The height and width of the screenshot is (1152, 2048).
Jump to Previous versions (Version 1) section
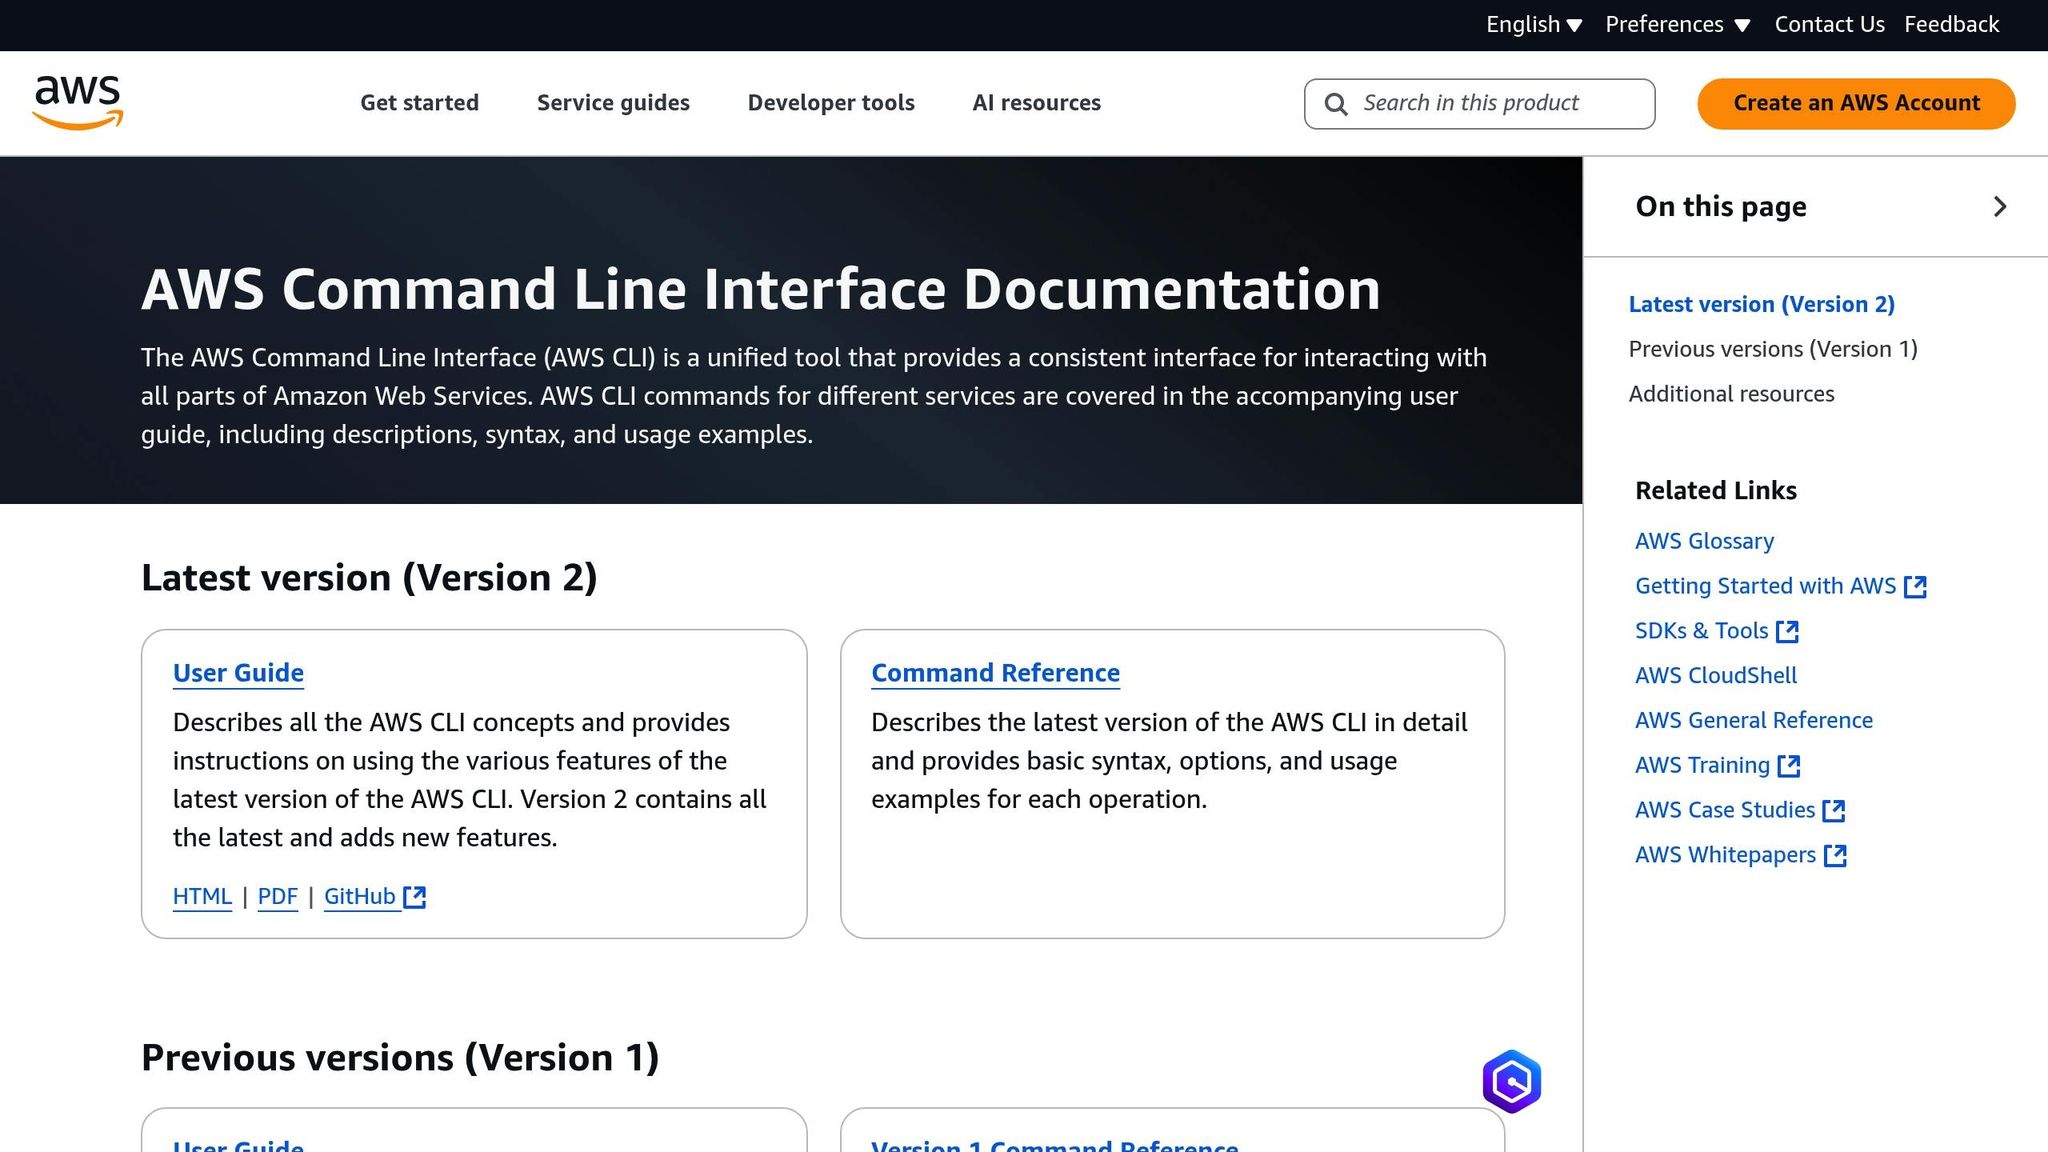pos(1773,350)
